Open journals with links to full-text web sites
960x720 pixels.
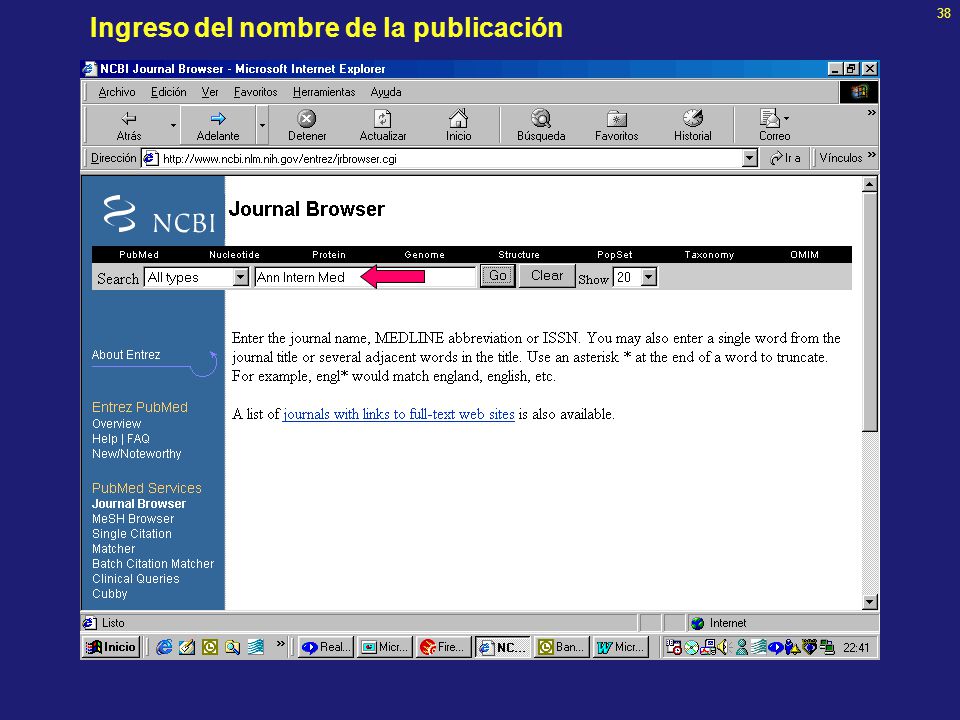tap(399, 414)
